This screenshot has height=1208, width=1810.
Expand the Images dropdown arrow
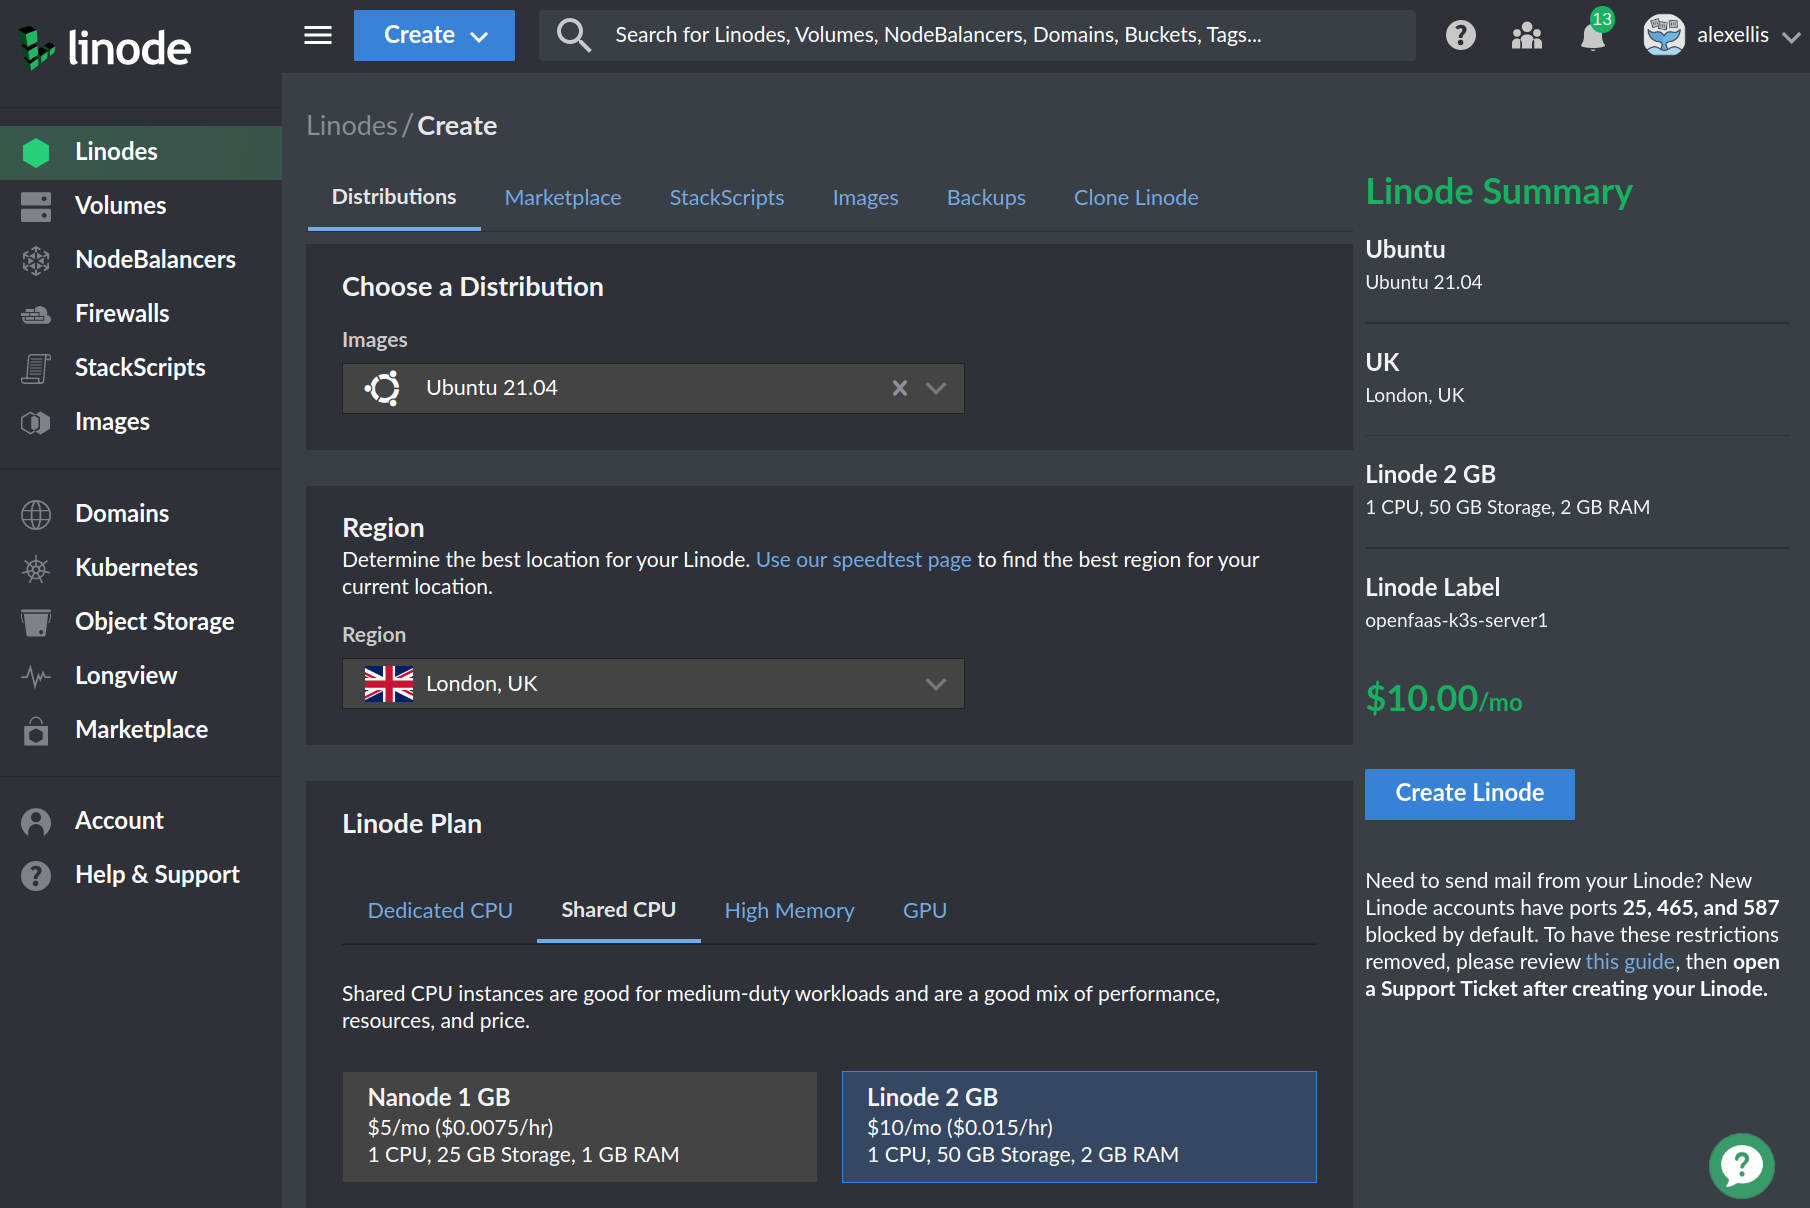click(x=936, y=388)
